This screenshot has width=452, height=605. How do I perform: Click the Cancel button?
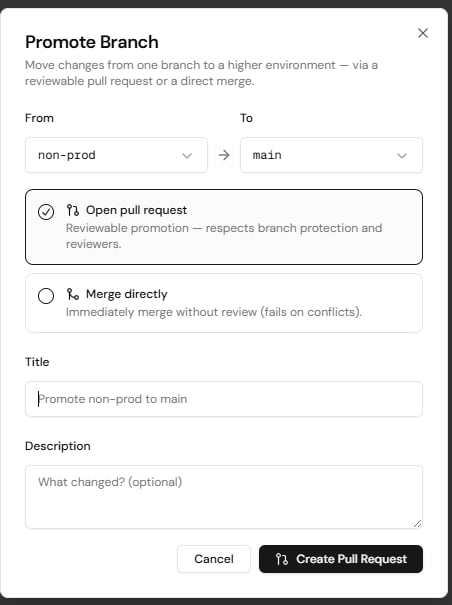[214, 559]
